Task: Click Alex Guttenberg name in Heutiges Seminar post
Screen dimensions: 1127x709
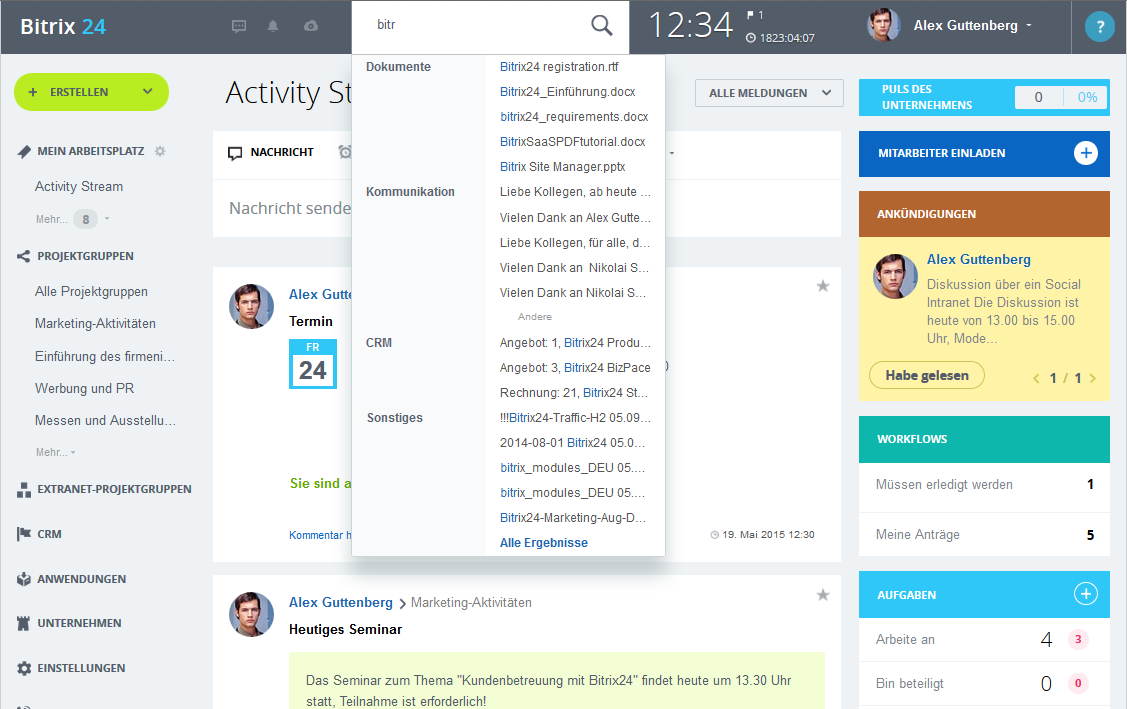Action: tap(341, 603)
